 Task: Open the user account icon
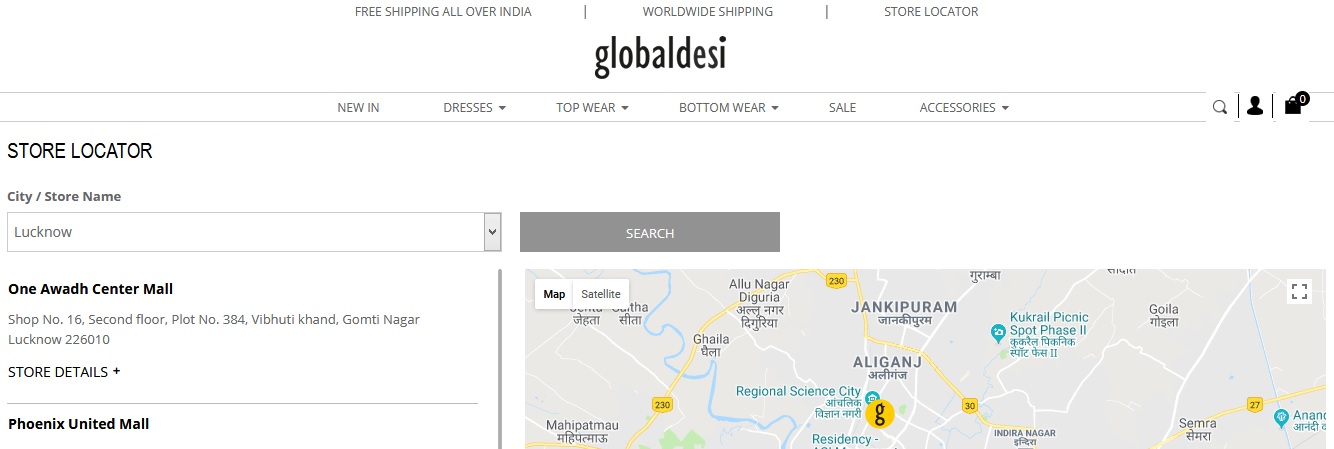coord(1254,106)
